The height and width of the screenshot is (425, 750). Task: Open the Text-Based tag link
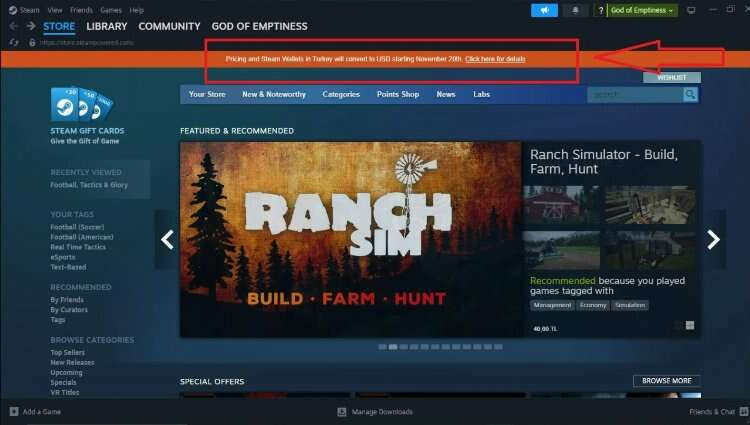[68, 267]
